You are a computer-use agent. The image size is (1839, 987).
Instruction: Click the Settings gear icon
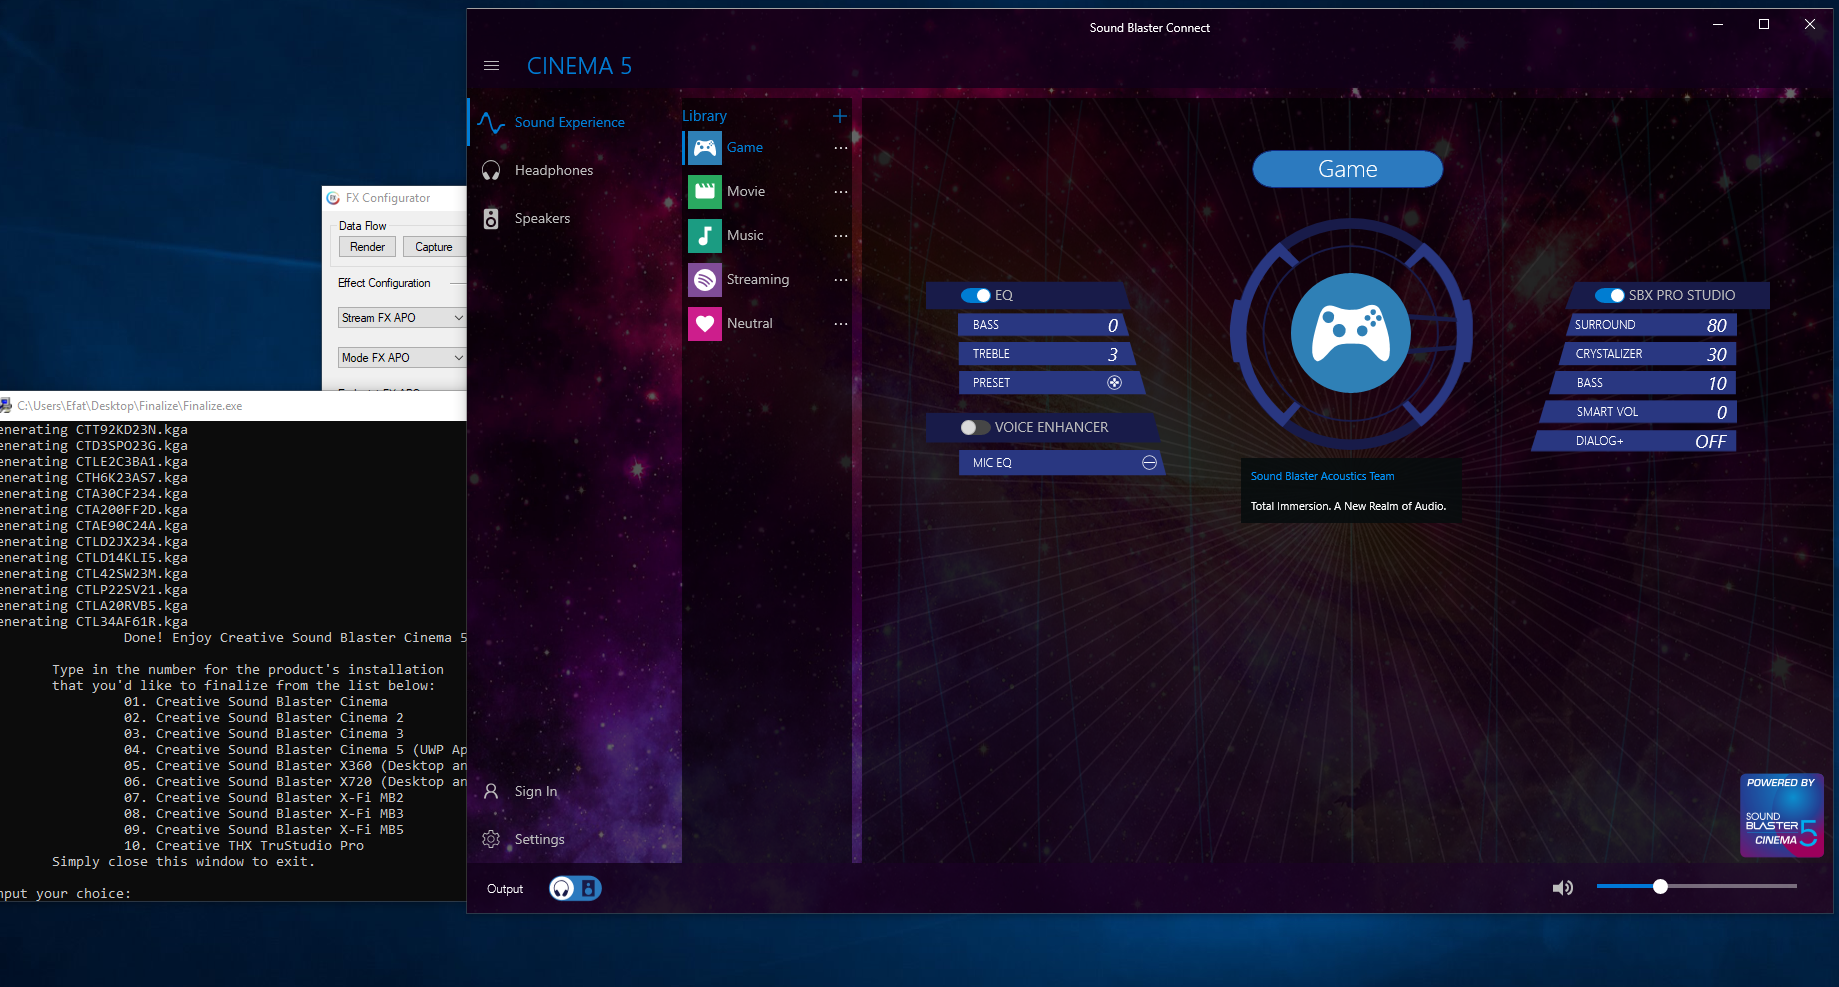[491, 839]
